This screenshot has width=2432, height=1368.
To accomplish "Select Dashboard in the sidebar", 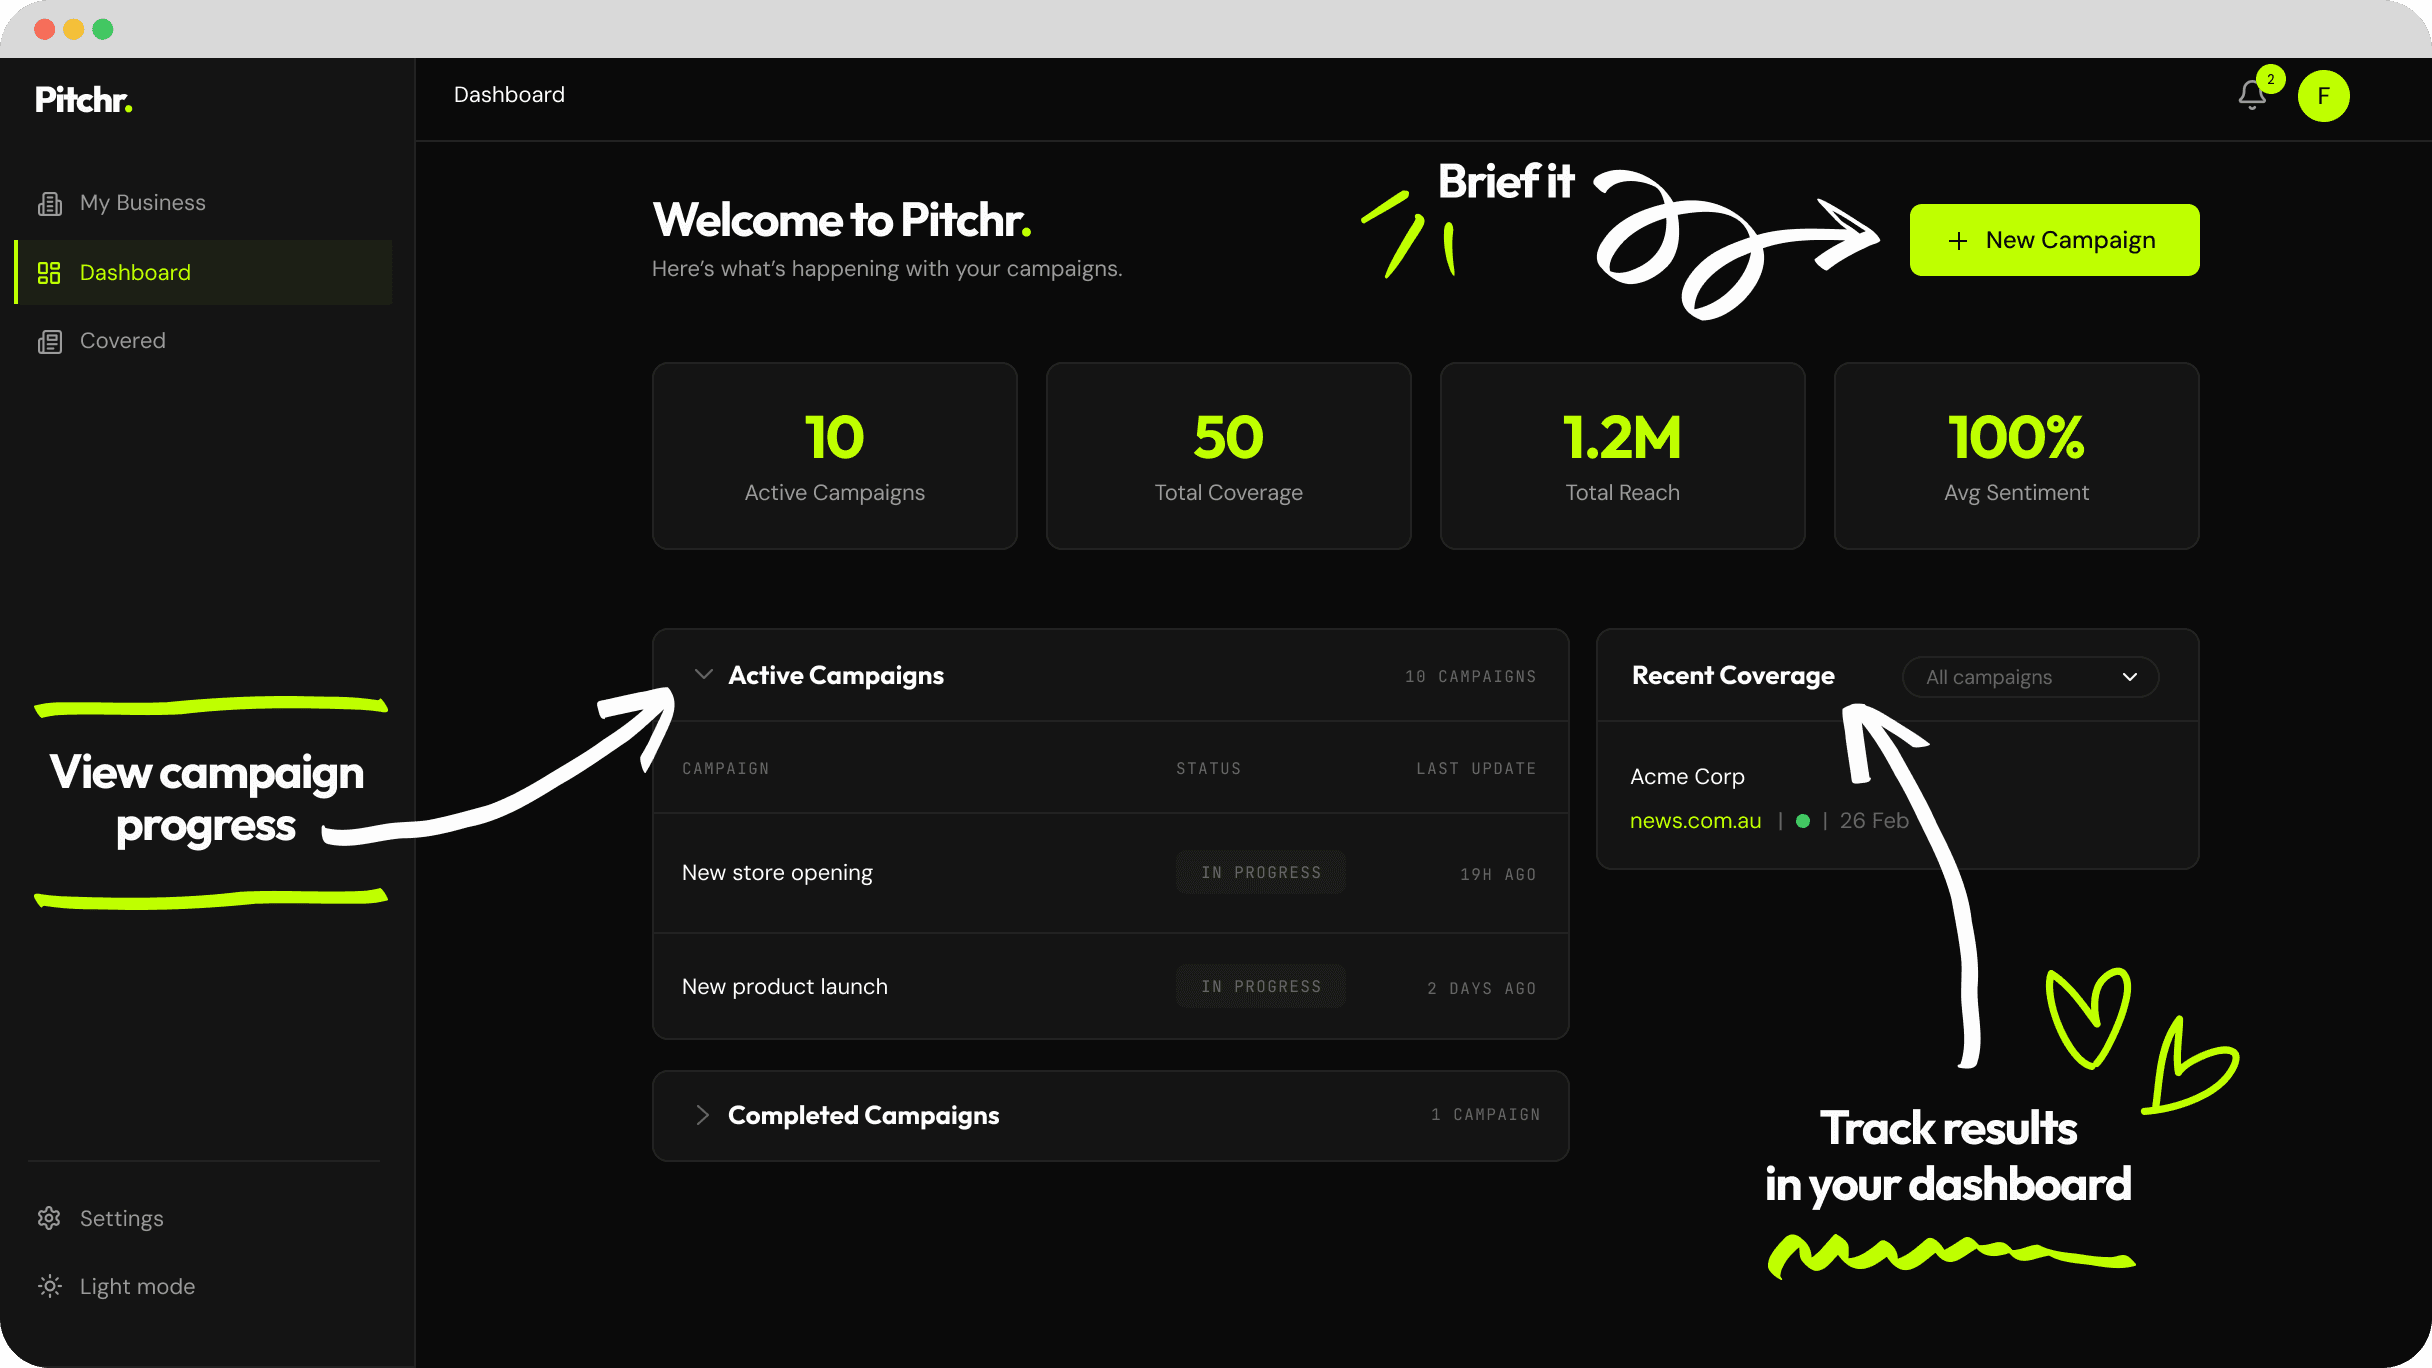I will pyautogui.click(x=204, y=272).
